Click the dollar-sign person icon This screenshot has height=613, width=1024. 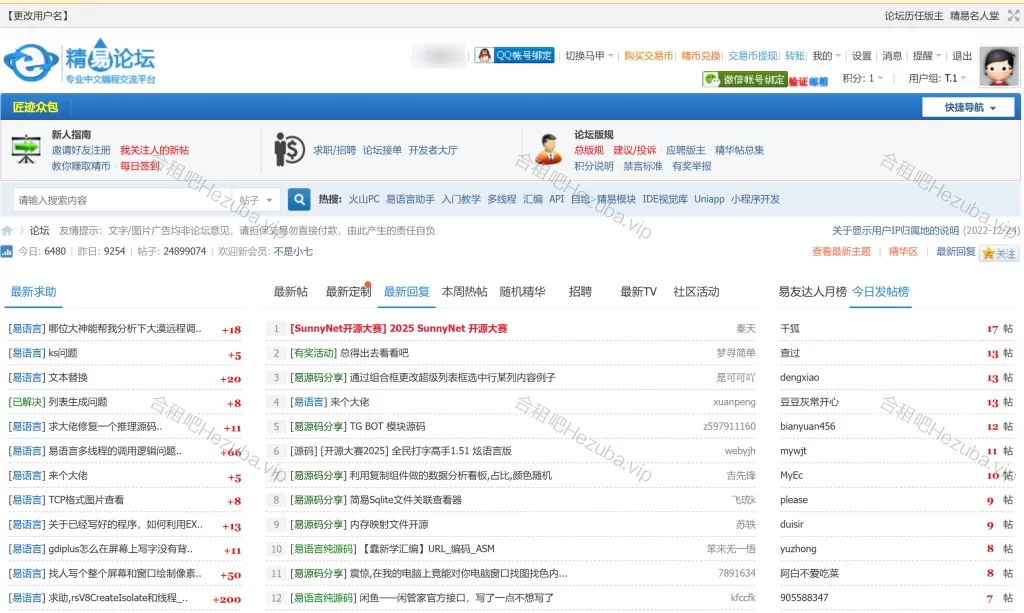[290, 150]
